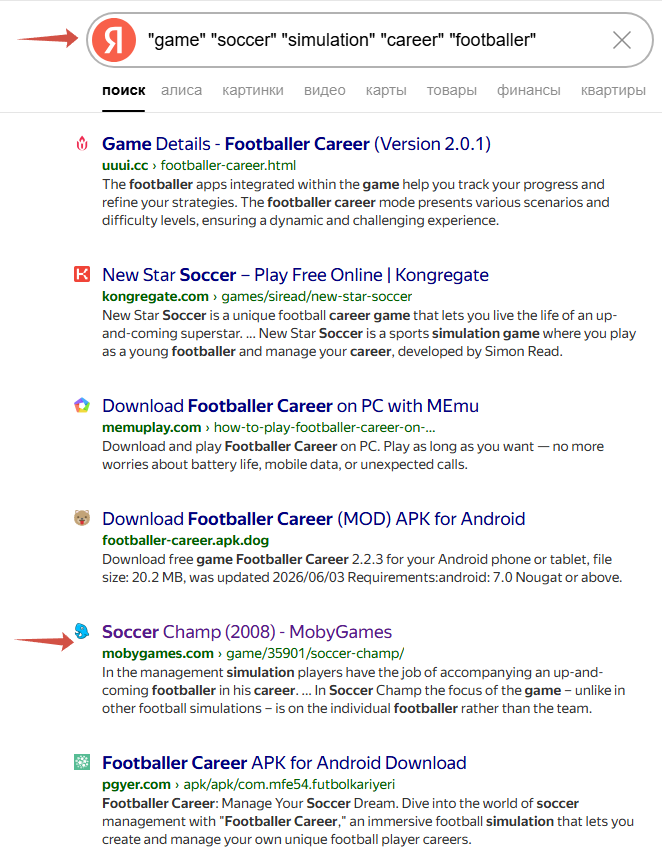Open Download Footballer Career on PC with MEmu
This screenshot has height=866, width=662.
point(290,405)
